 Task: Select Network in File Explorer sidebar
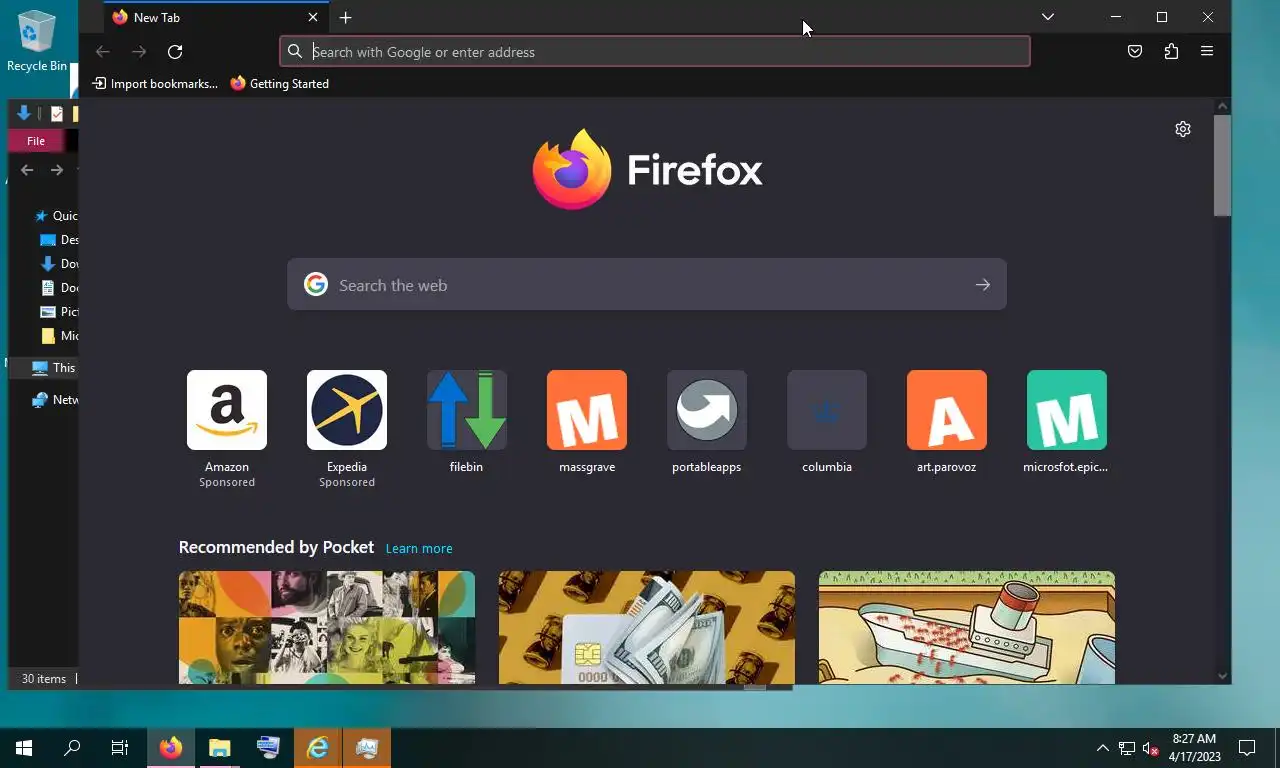54,400
